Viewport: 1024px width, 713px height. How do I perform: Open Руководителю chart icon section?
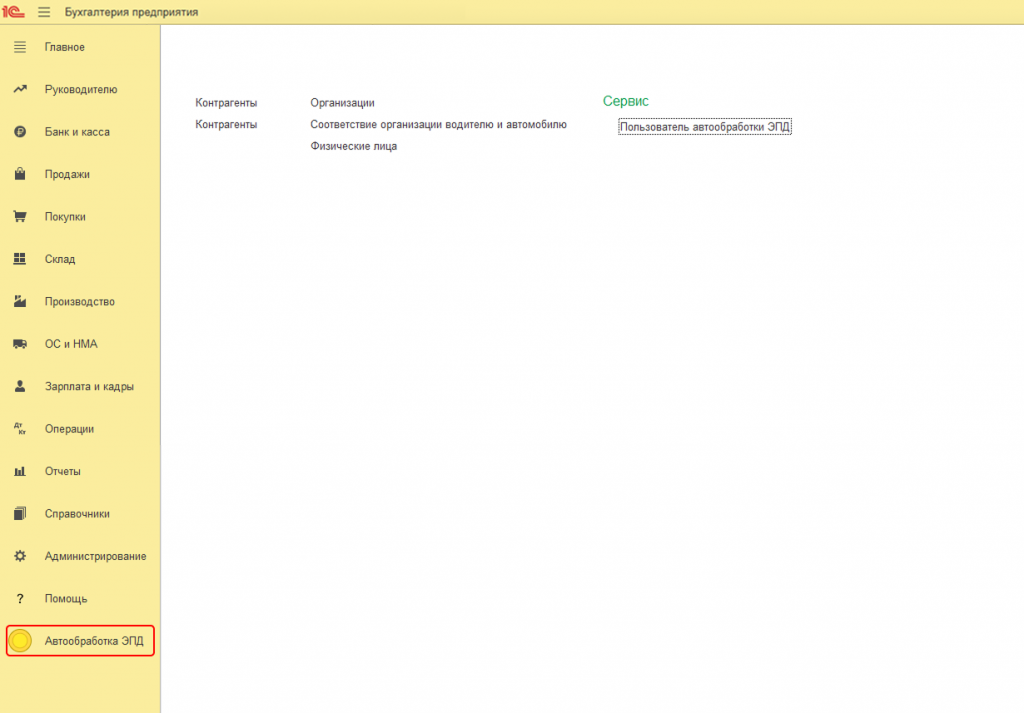[x=20, y=89]
